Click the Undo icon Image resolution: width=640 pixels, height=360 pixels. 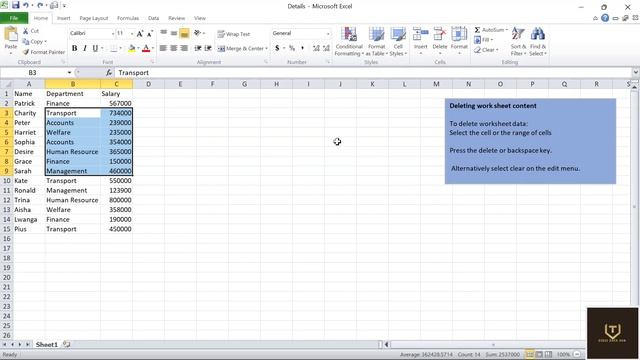(x=27, y=5)
